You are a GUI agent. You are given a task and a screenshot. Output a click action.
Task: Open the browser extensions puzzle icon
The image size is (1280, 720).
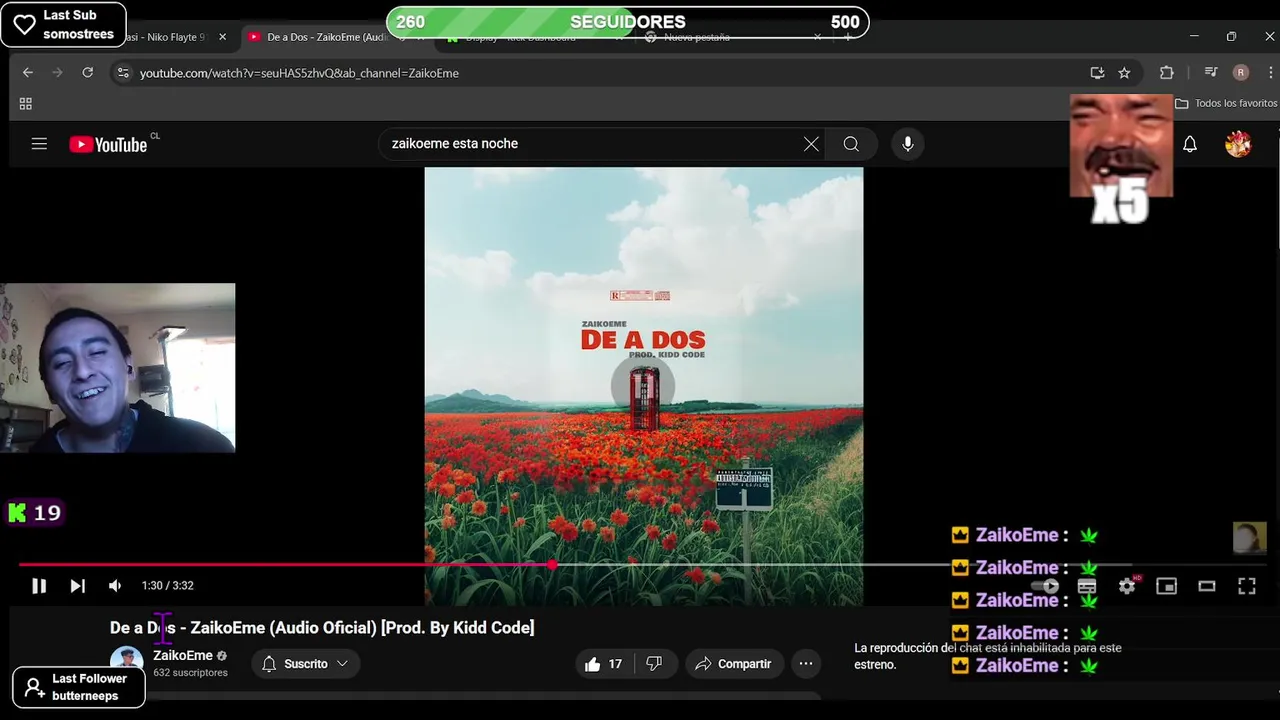(1166, 73)
